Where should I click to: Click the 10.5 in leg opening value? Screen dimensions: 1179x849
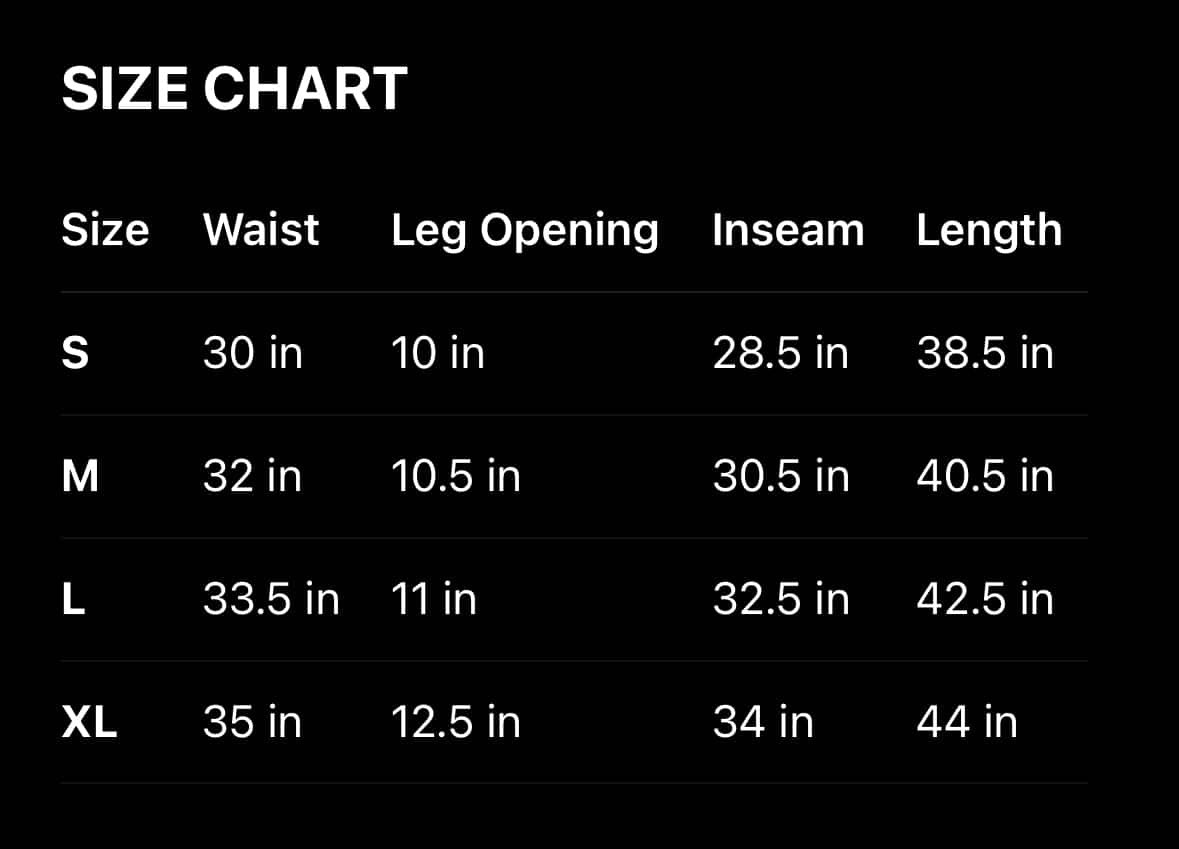pyautogui.click(x=455, y=477)
